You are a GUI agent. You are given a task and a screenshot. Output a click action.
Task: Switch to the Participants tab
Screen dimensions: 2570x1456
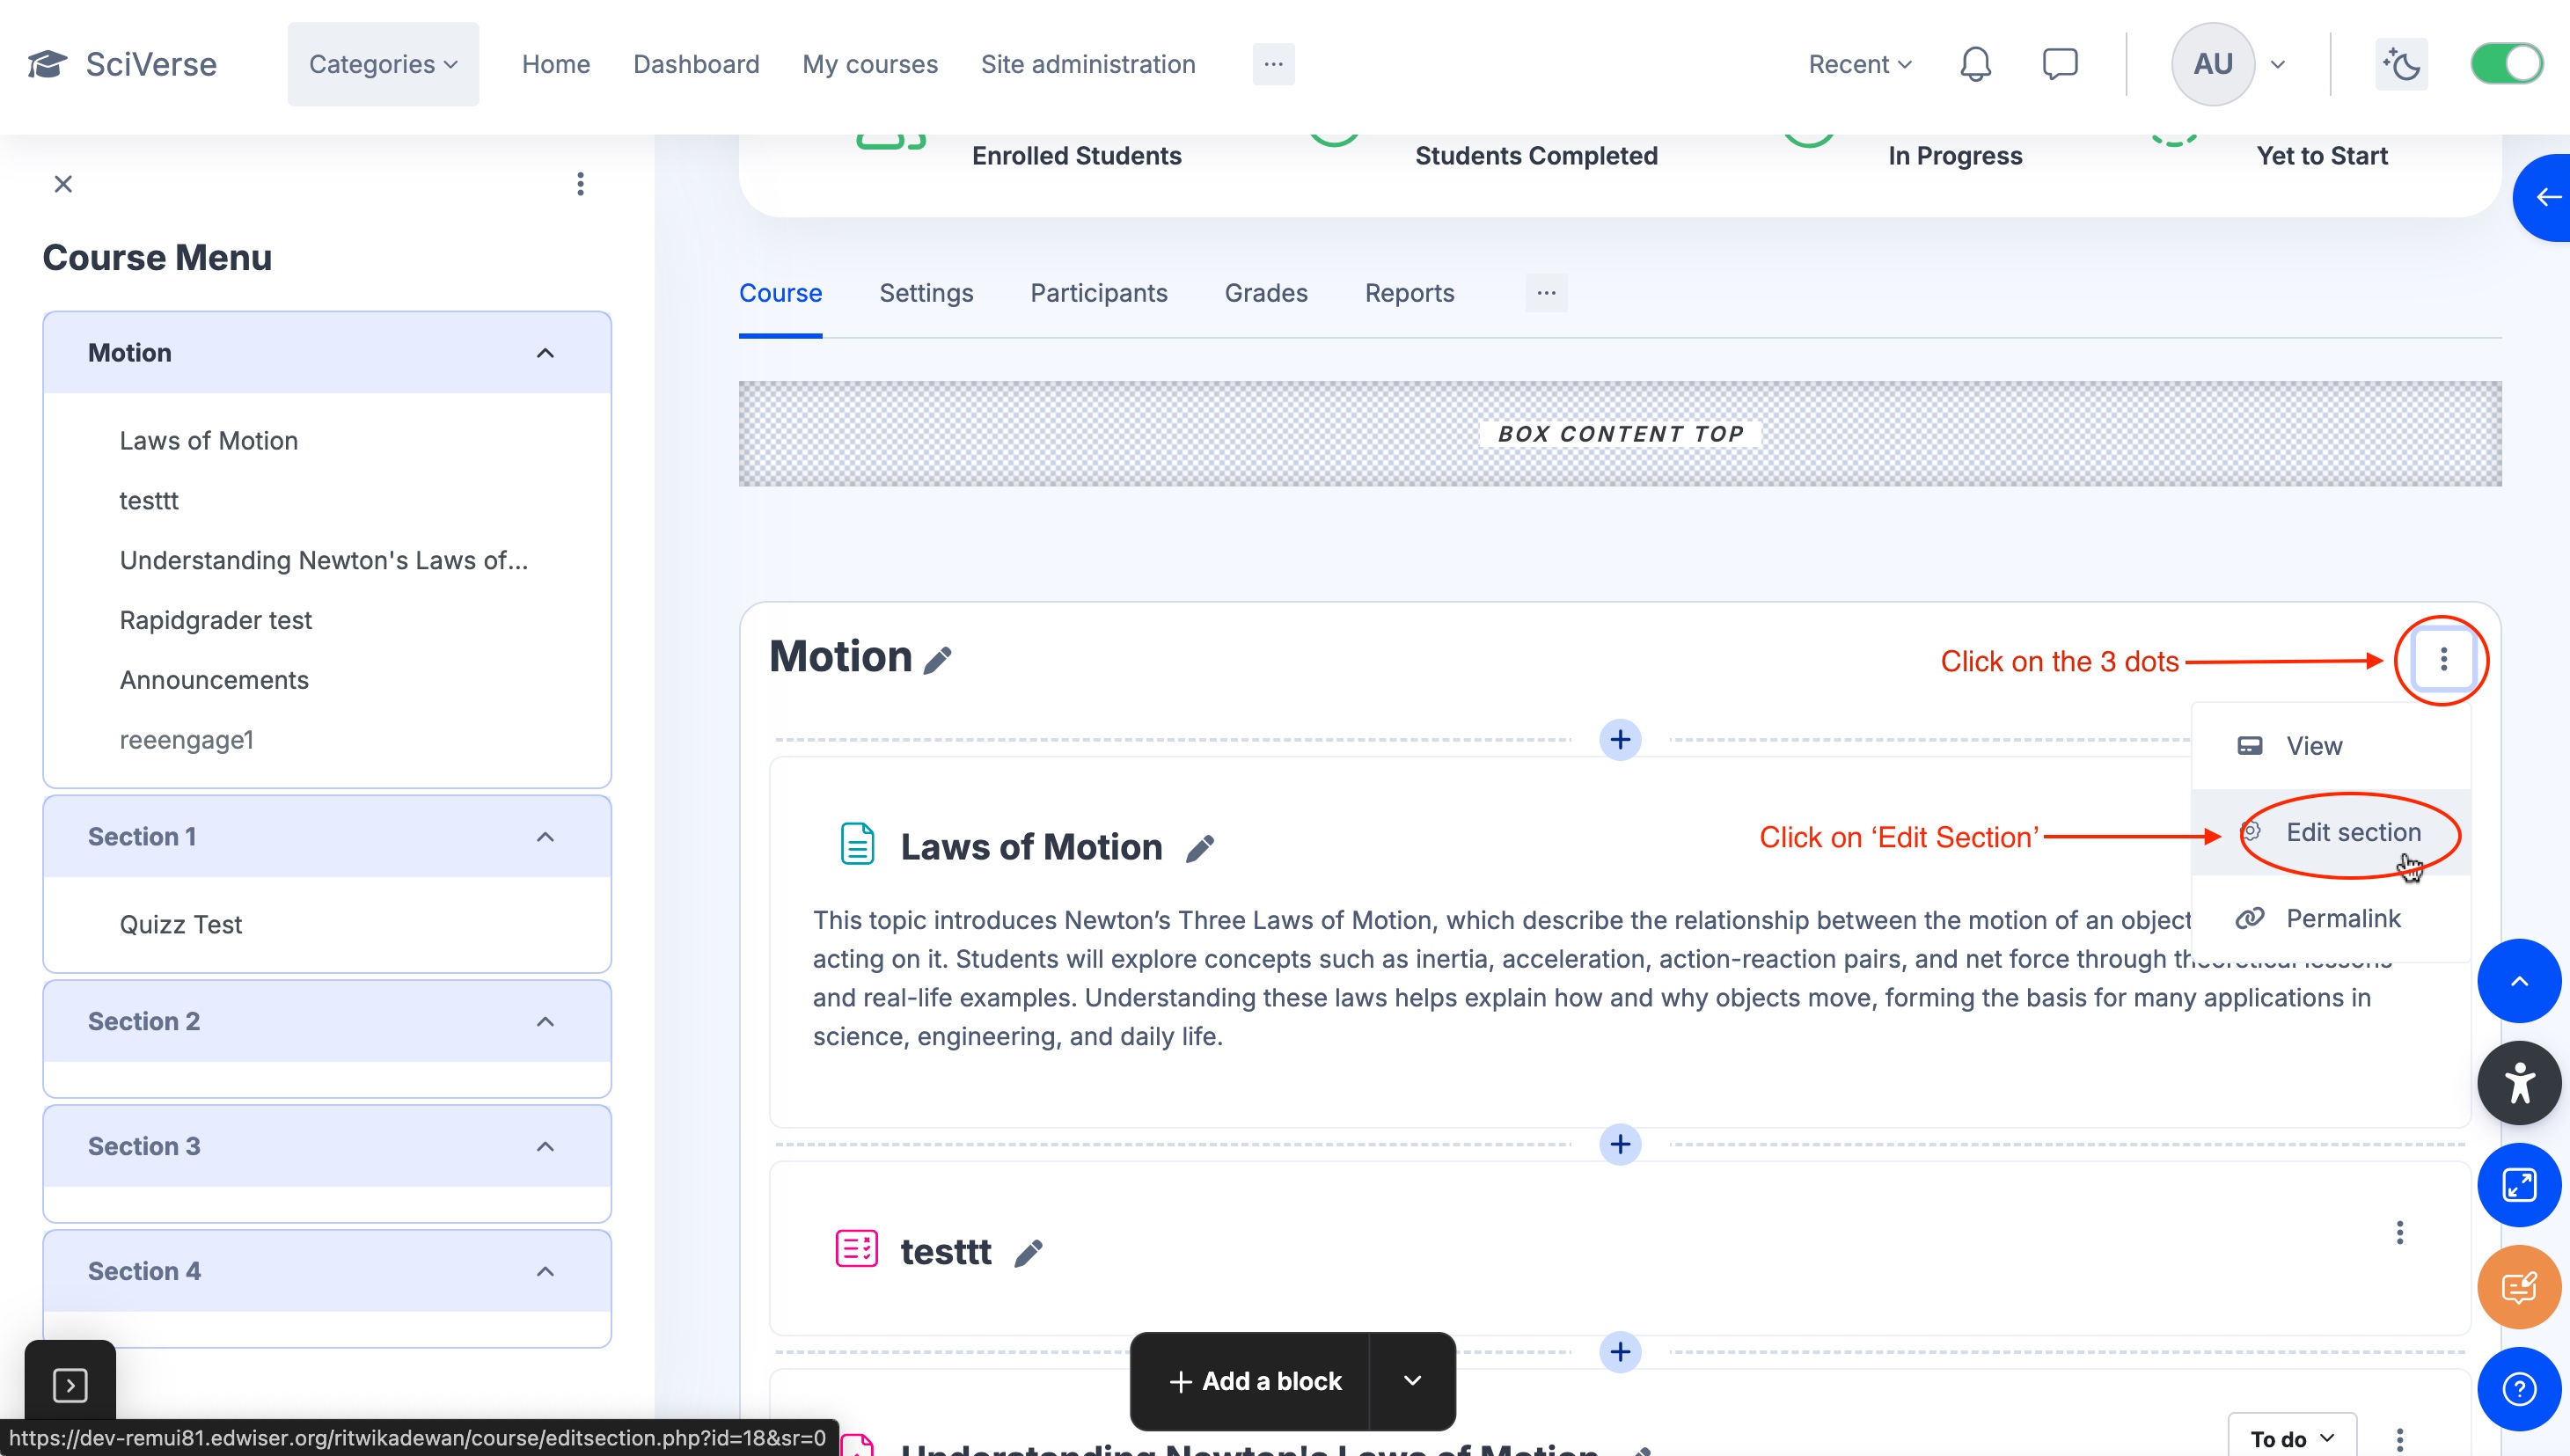(x=1098, y=293)
